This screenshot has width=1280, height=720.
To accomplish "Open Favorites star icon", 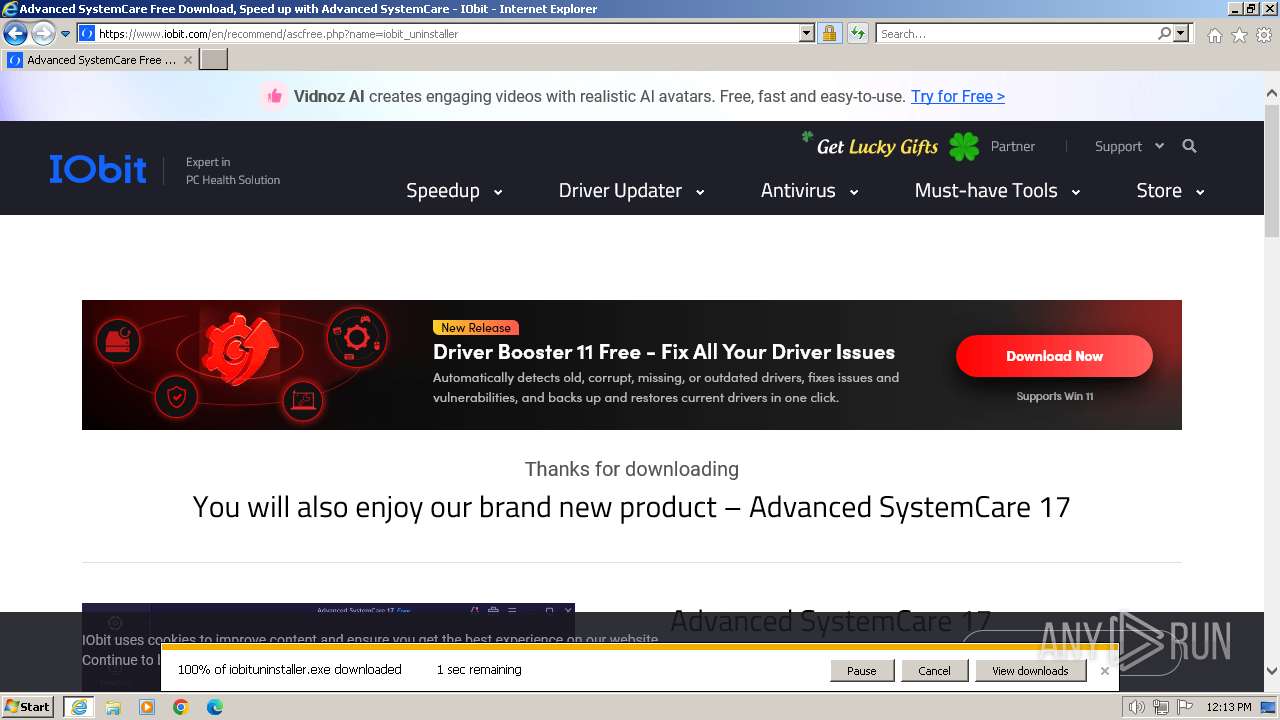I will 1239,35.
